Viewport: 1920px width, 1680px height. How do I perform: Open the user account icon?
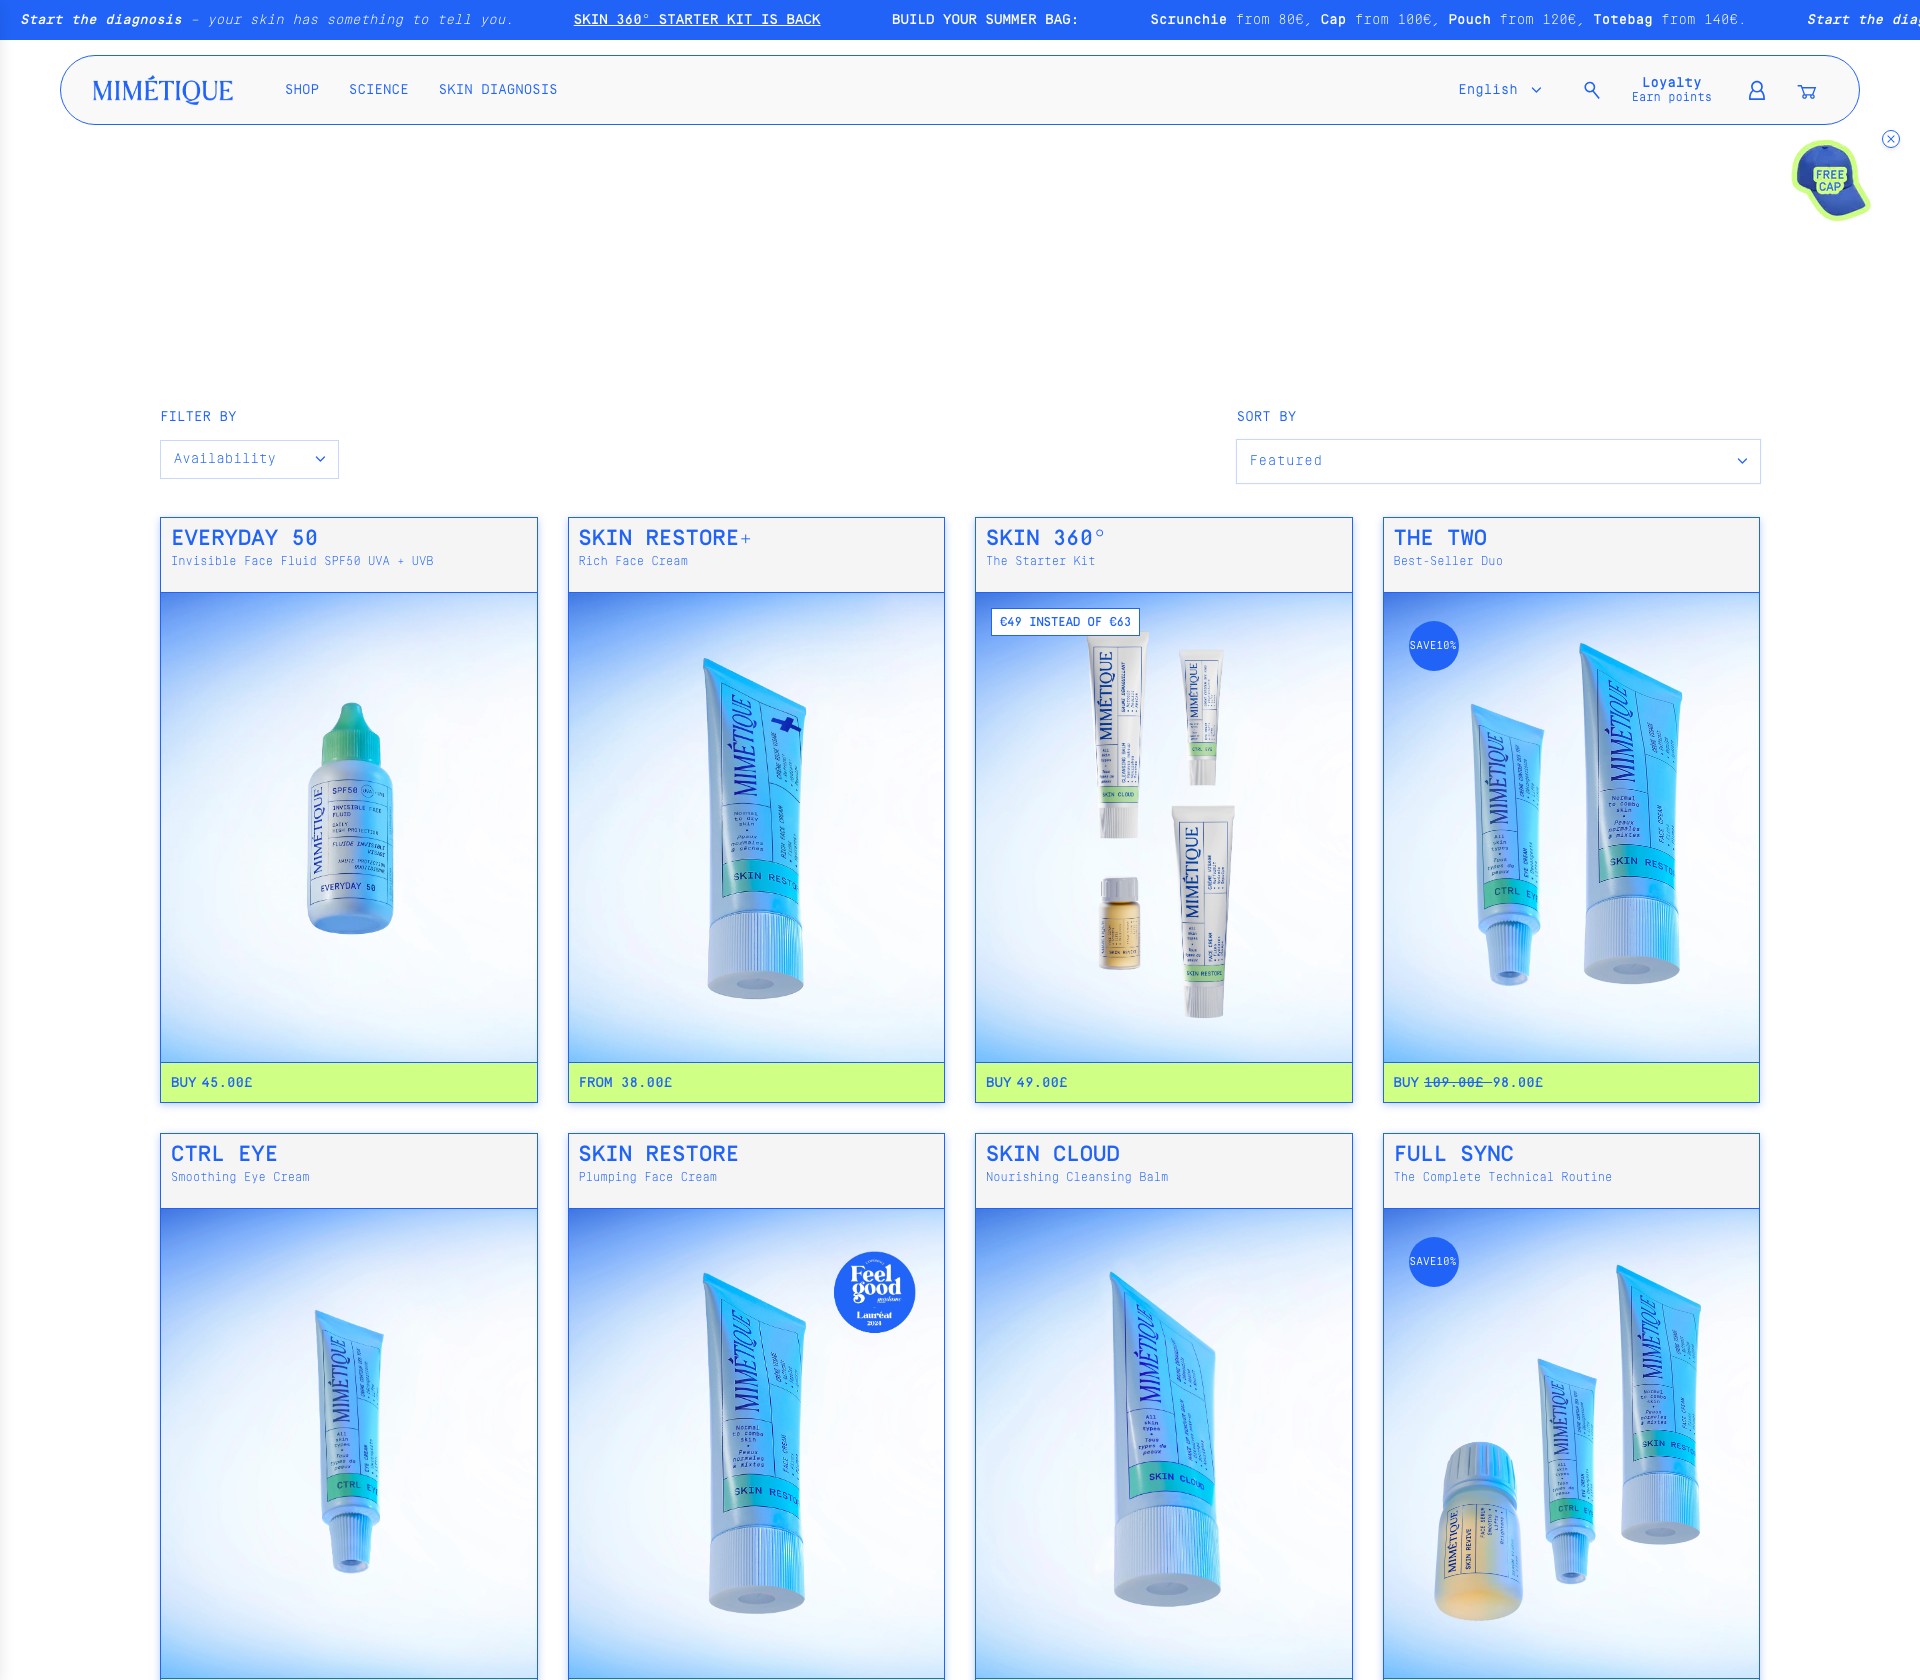pos(1756,91)
